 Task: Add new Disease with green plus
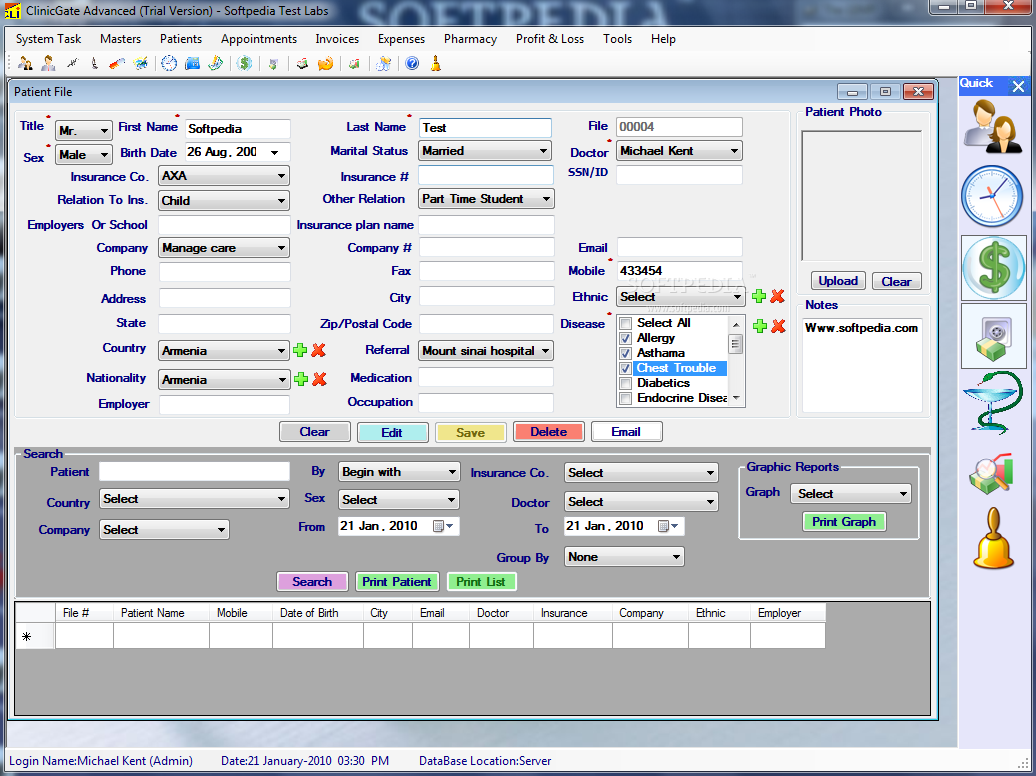(x=760, y=325)
